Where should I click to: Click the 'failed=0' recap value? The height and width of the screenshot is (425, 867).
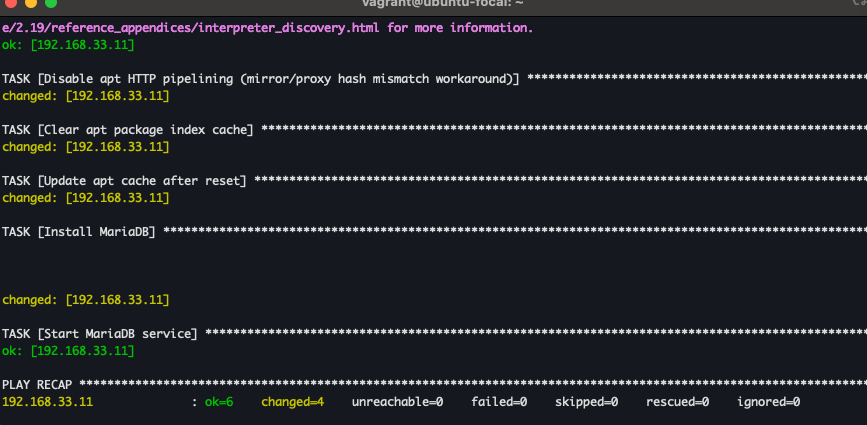pyautogui.click(x=499, y=402)
